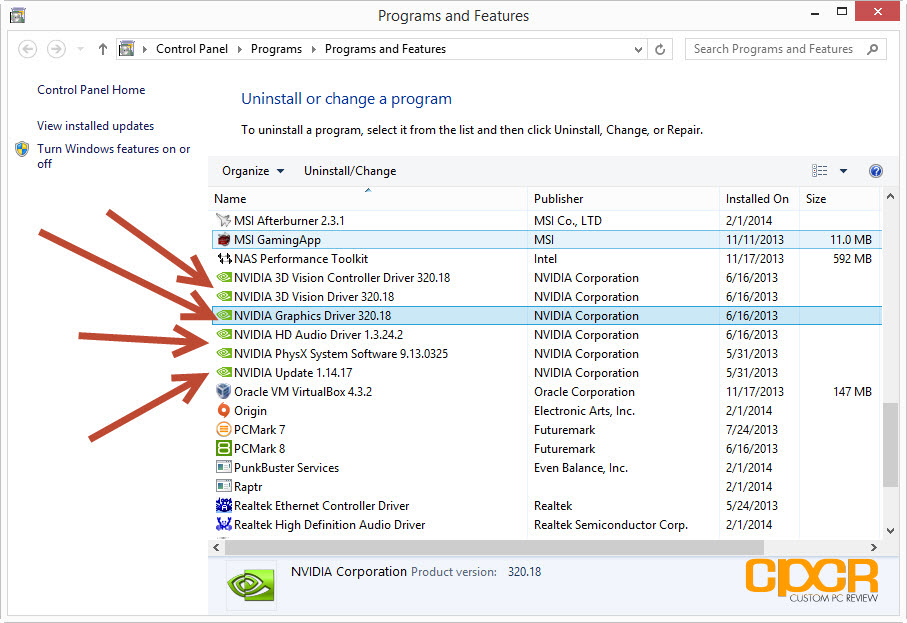The image size is (907, 623).
Task: Open recent locations dropdown arrow
Action: click(80, 49)
